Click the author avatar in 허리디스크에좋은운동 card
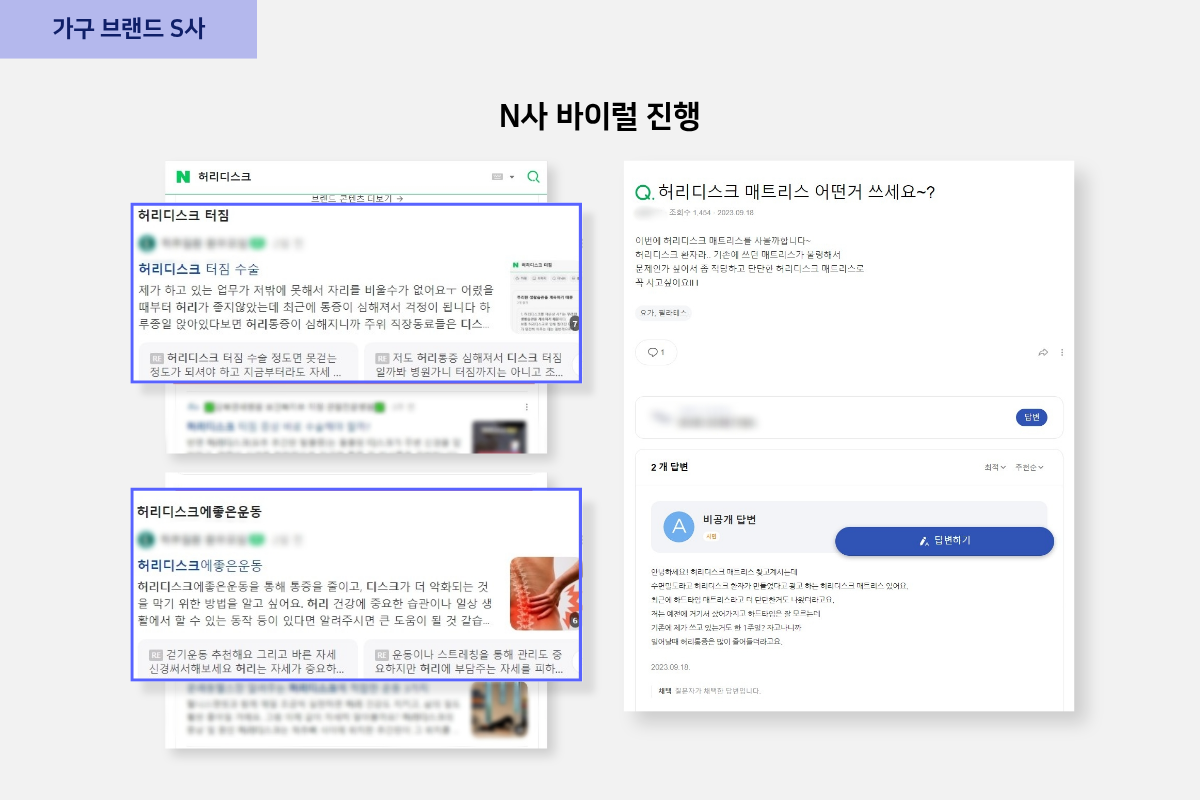The image size is (1200, 800). click(x=146, y=539)
